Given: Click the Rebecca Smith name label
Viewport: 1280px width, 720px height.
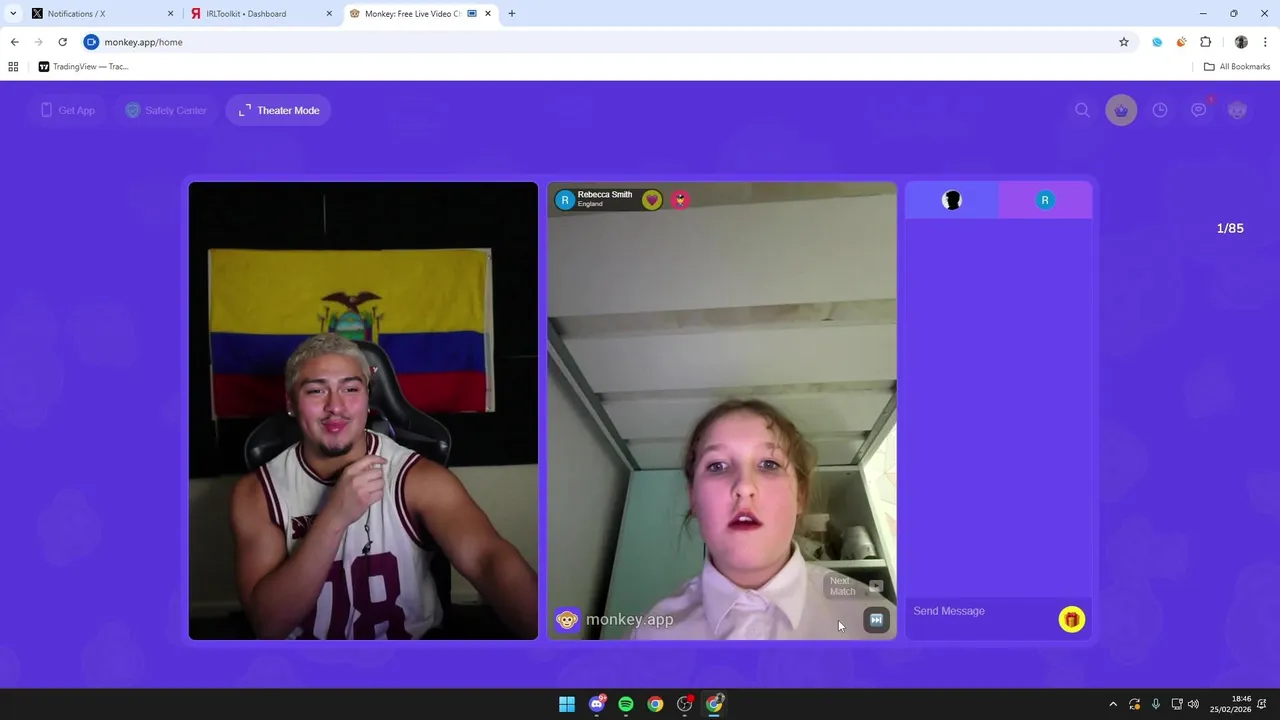Looking at the screenshot, I should click(605, 195).
